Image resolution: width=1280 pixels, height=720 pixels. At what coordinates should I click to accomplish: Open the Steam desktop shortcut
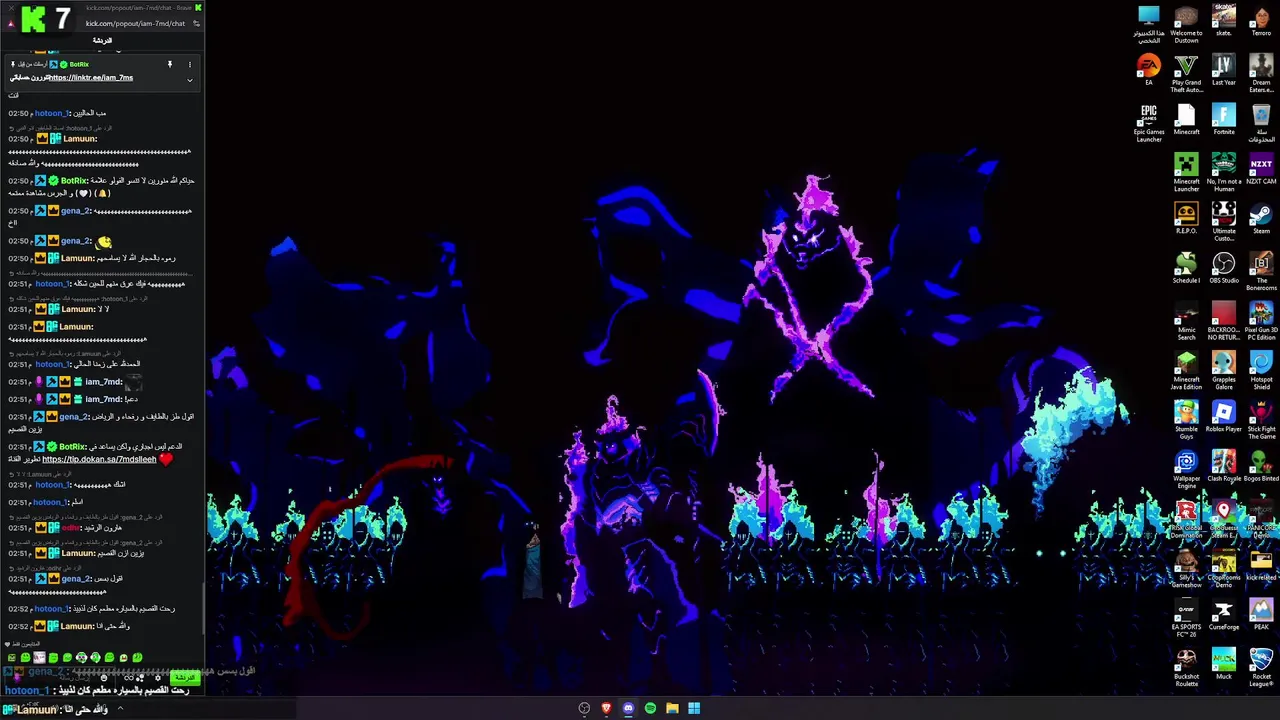[x=1261, y=218]
